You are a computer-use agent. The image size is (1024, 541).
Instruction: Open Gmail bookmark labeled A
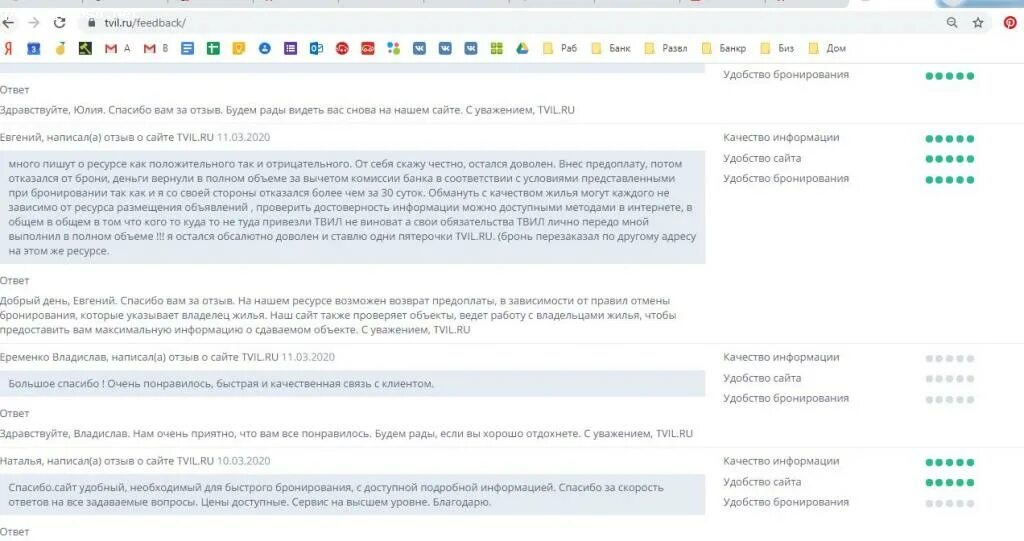(118, 48)
